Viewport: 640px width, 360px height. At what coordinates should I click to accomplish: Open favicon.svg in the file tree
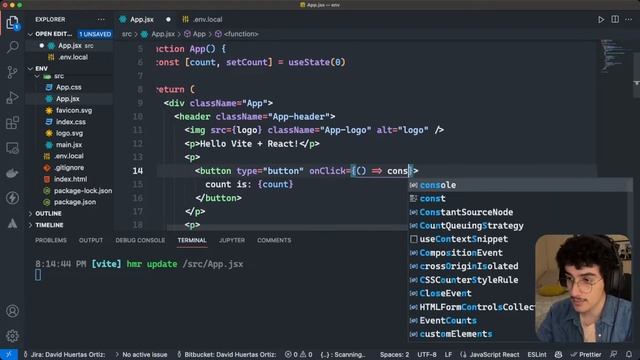click(x=74, y=111)
